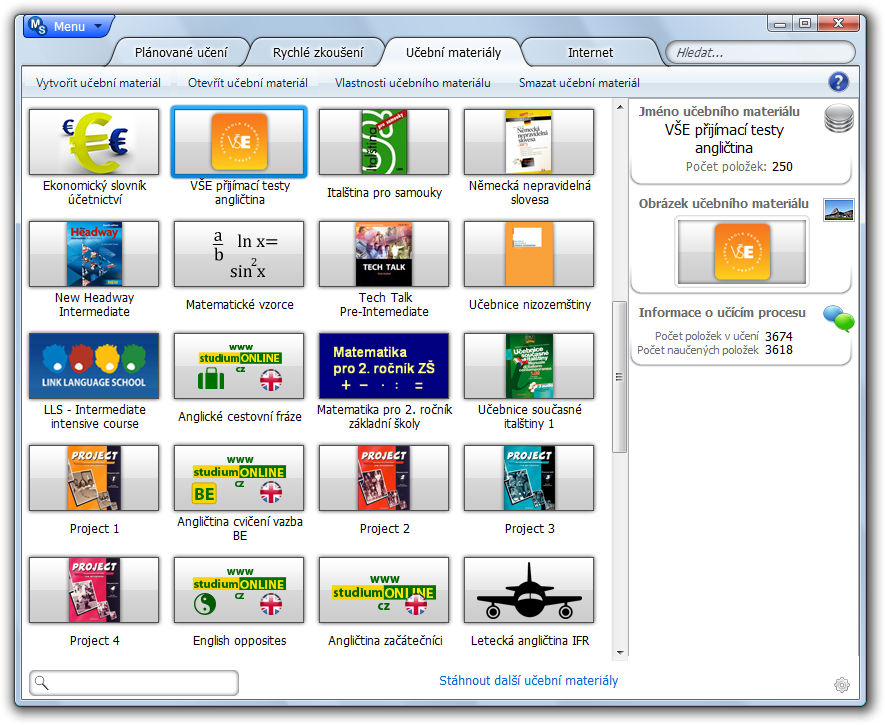The width and height of the screenshot is (885, 725).
Task: Click Počet položek value 250
Action: [782, 166]
